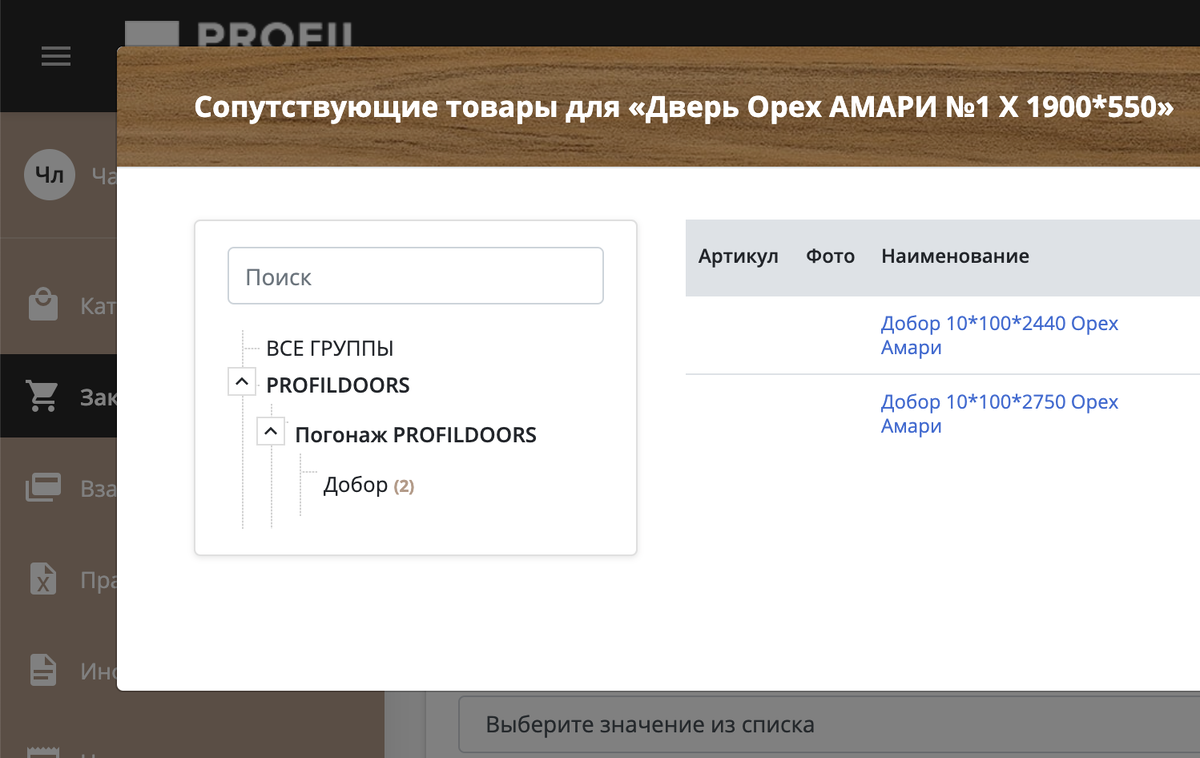Click the Фото column header
This screenshot has height=758, width=1200.
(x=830, y=256)
